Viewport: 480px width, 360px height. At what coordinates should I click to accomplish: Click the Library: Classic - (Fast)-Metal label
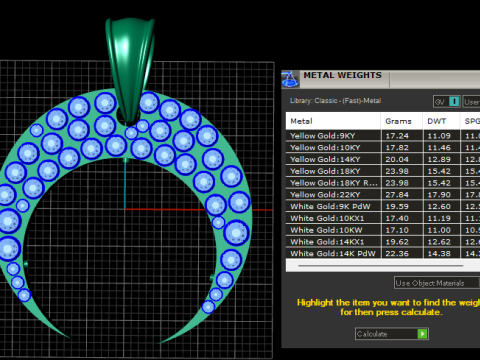click(335, 101)
